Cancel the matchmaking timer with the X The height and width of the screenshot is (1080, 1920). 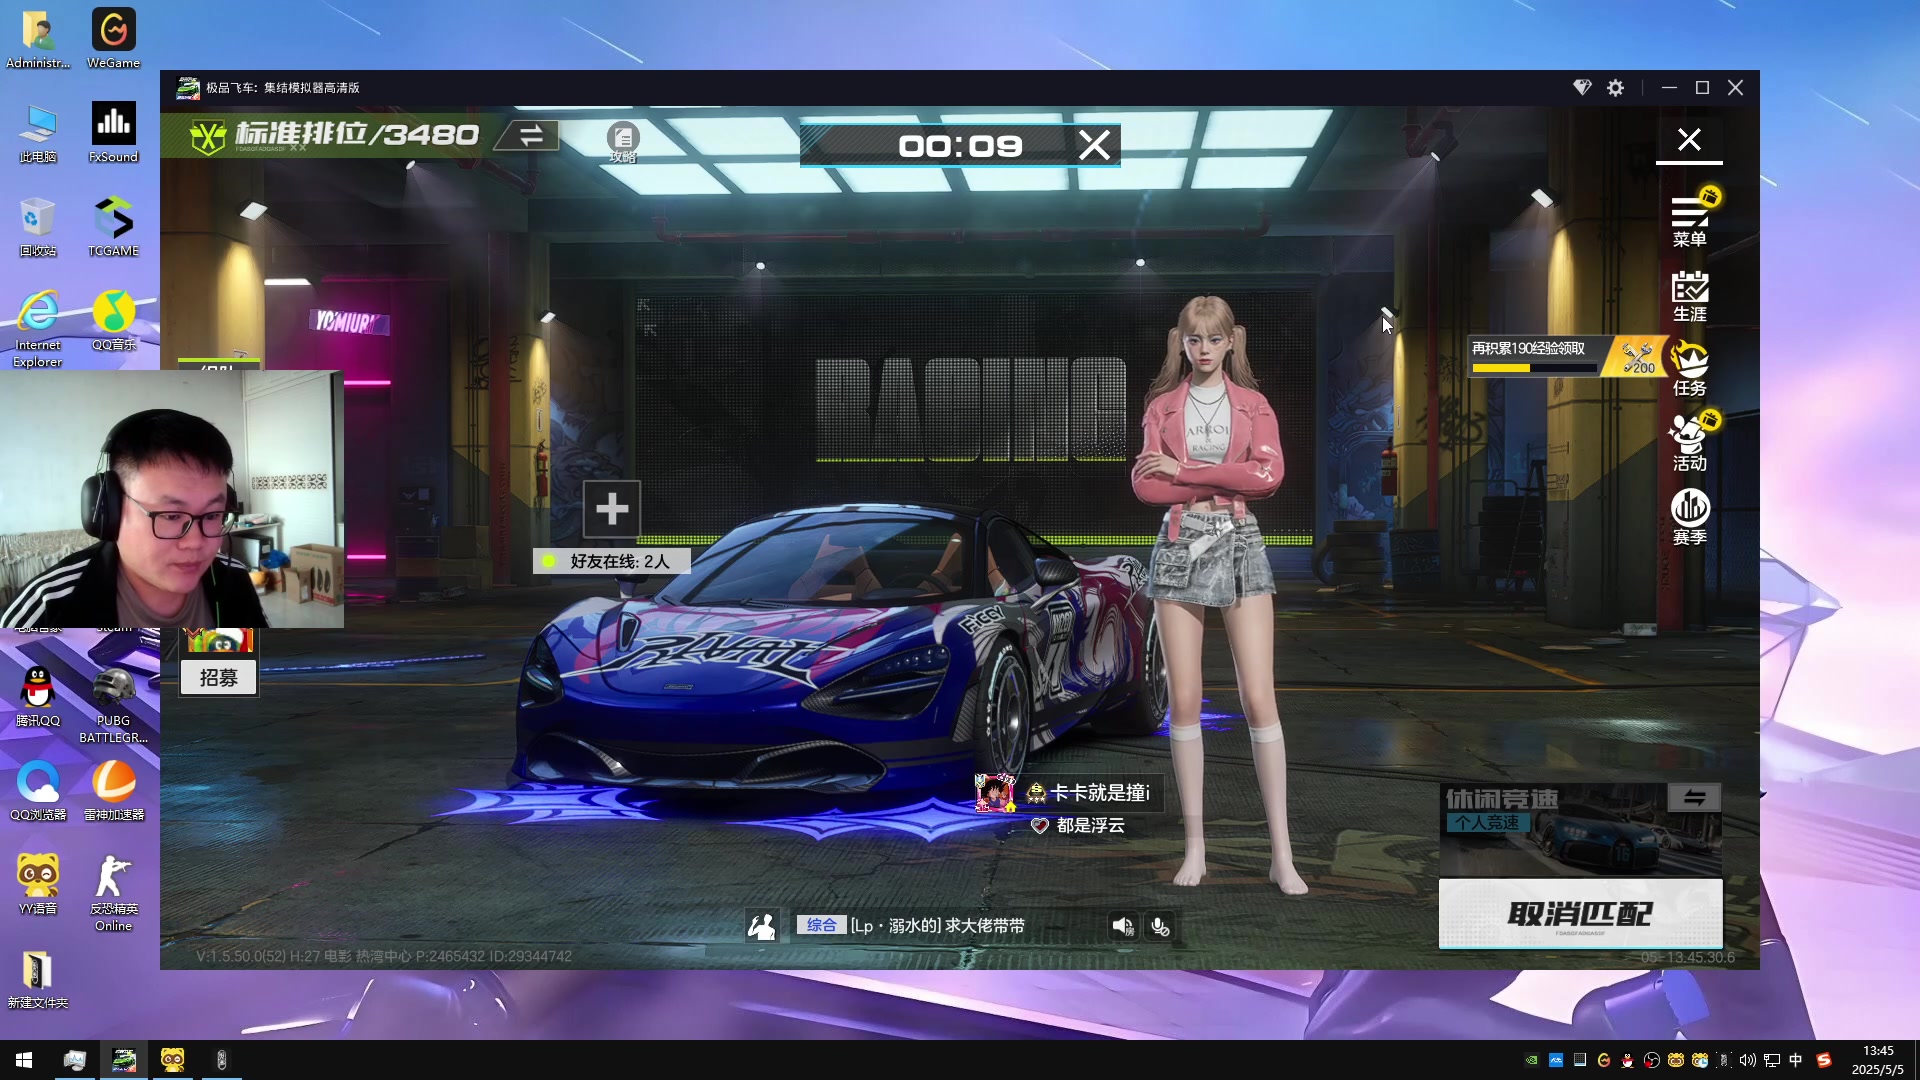pyautogui.click(x=1094, y=146)
